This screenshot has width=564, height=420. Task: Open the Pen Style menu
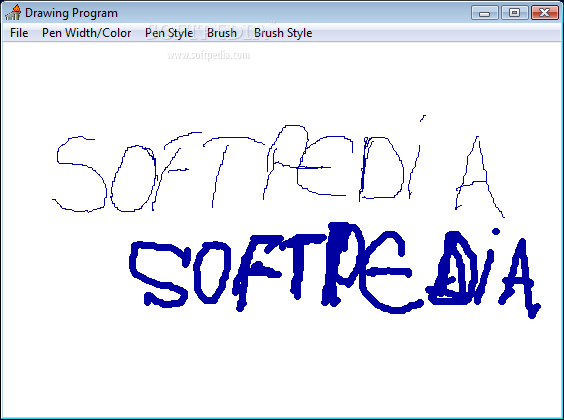[169, 33]
